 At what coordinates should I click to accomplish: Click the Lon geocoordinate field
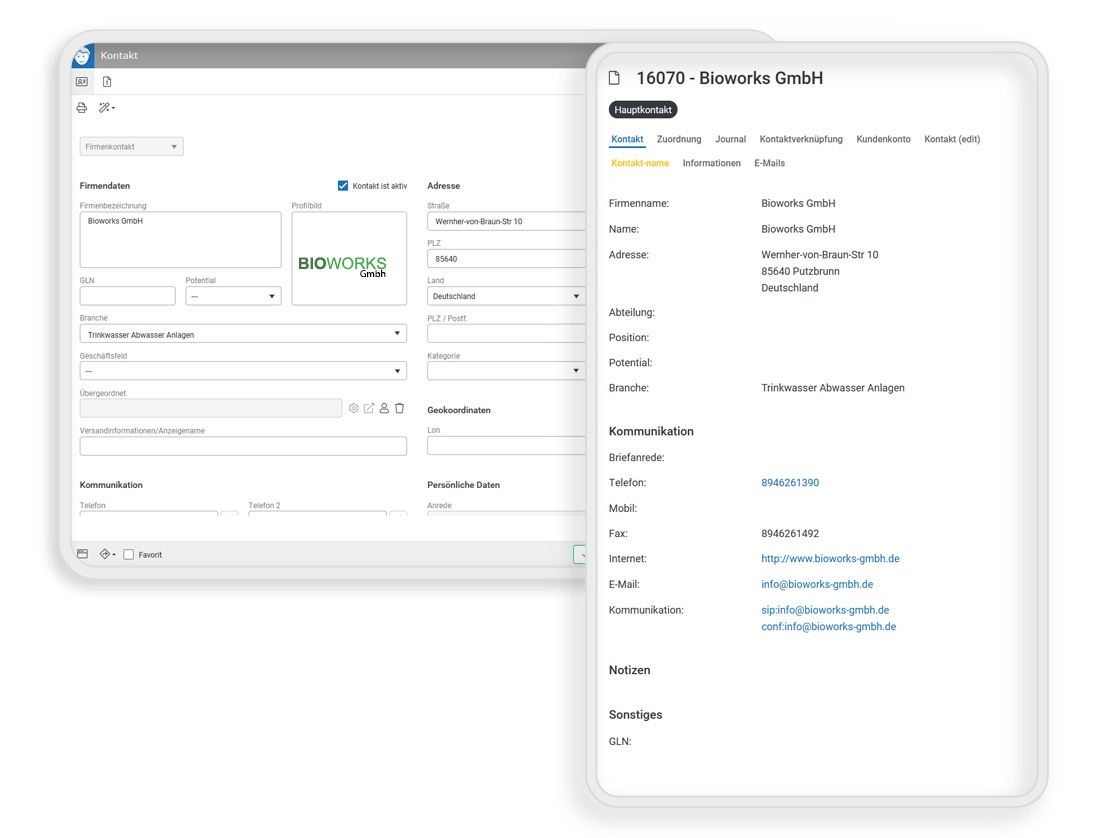pos(506,446)
